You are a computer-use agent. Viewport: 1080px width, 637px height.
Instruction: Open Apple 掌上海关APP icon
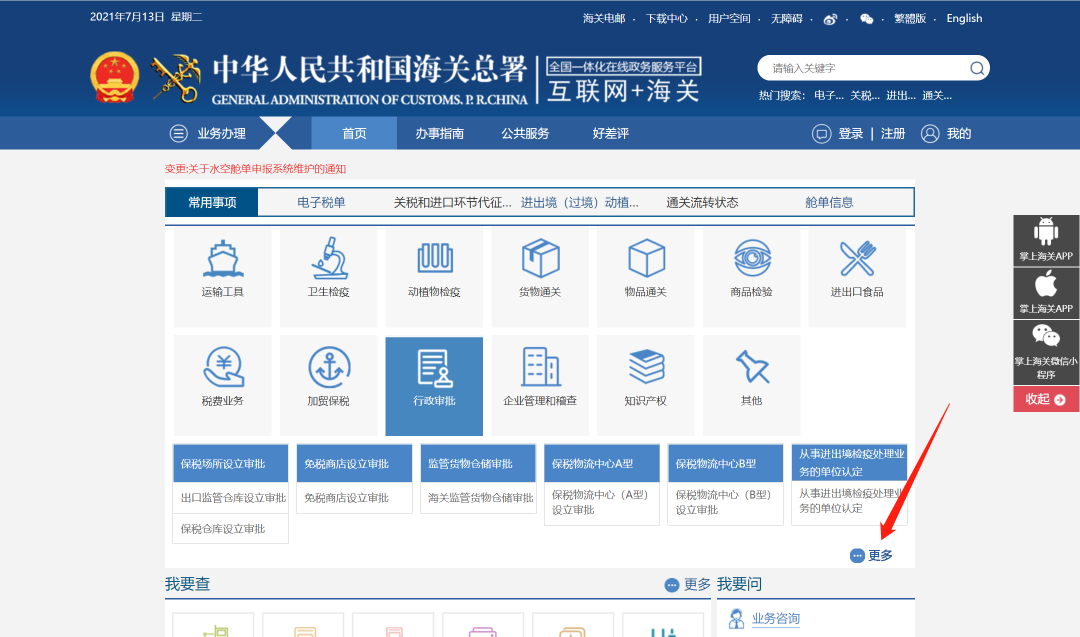pos(1046,284)
